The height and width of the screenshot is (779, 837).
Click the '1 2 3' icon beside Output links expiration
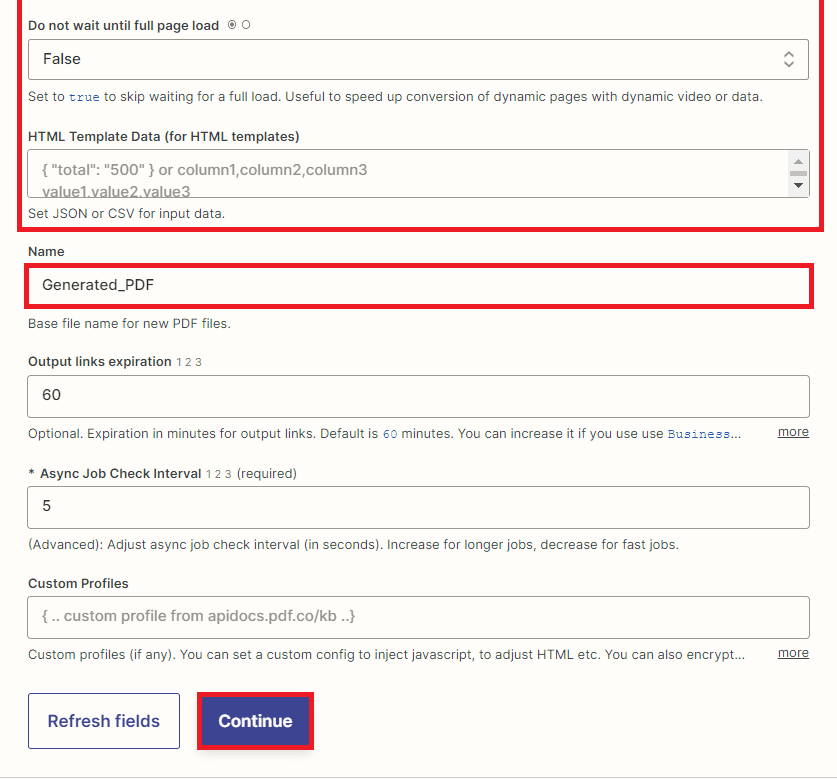tap(190, 362)
